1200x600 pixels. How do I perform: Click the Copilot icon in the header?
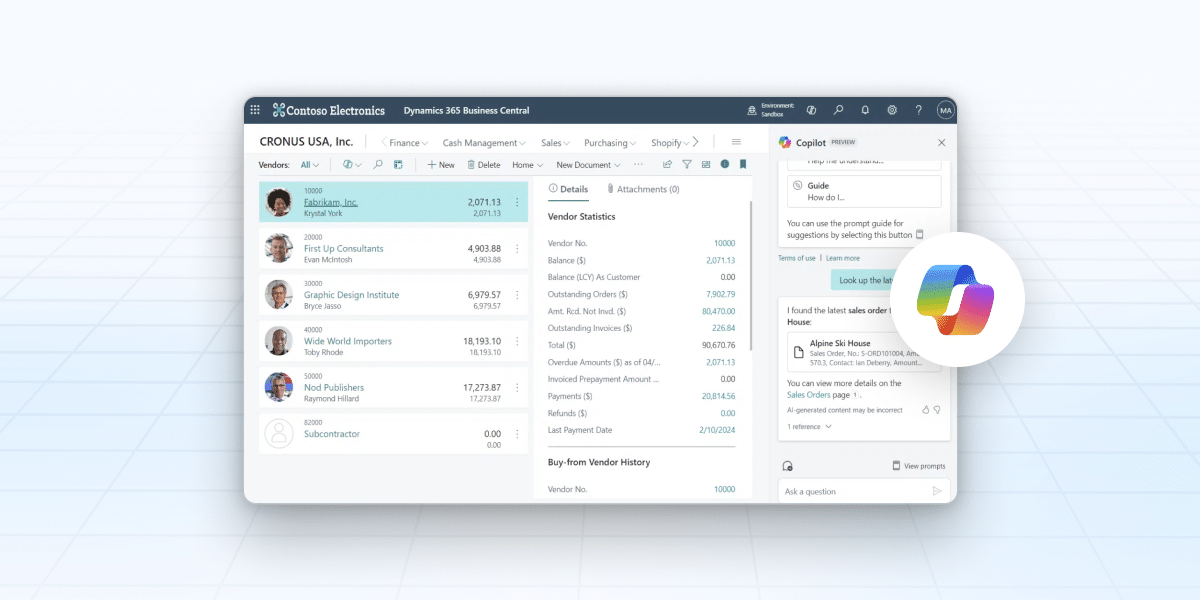[811, 110]
